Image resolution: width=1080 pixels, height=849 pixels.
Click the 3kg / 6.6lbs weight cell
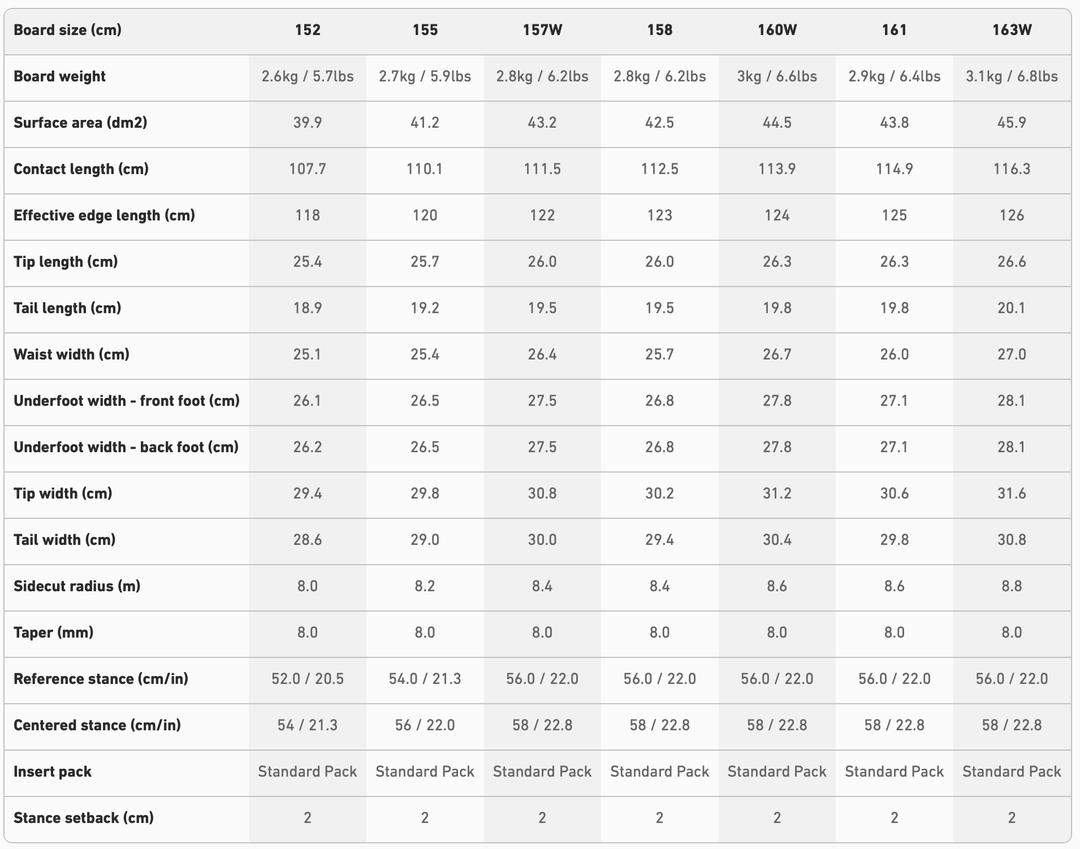pyautogui.click(x=777, y=76)
